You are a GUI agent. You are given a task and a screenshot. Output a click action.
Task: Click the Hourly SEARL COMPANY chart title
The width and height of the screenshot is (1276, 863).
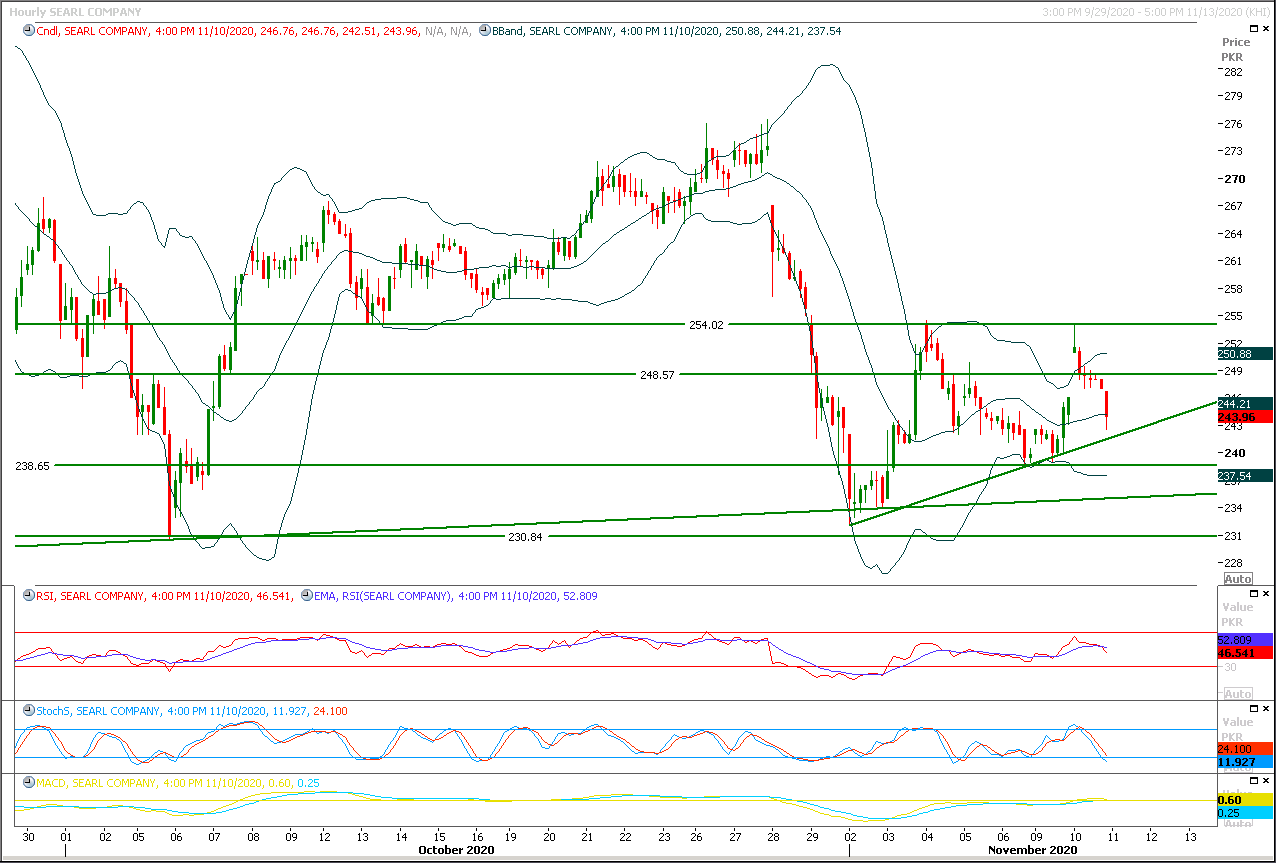pos(75,12)
